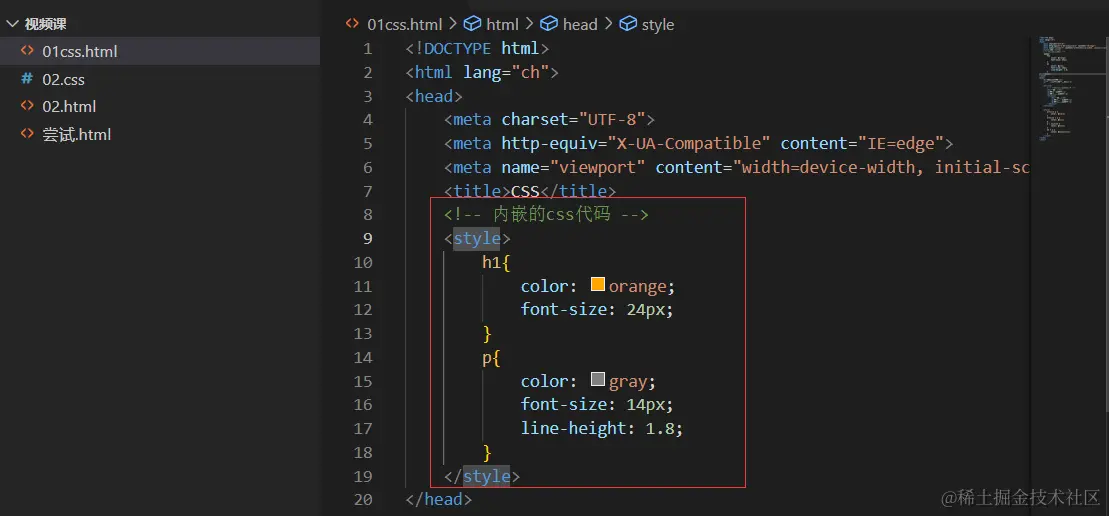Click the file icon beside 02.html
This screenshot has height=516, width=1109.
[x=27, y=106]
